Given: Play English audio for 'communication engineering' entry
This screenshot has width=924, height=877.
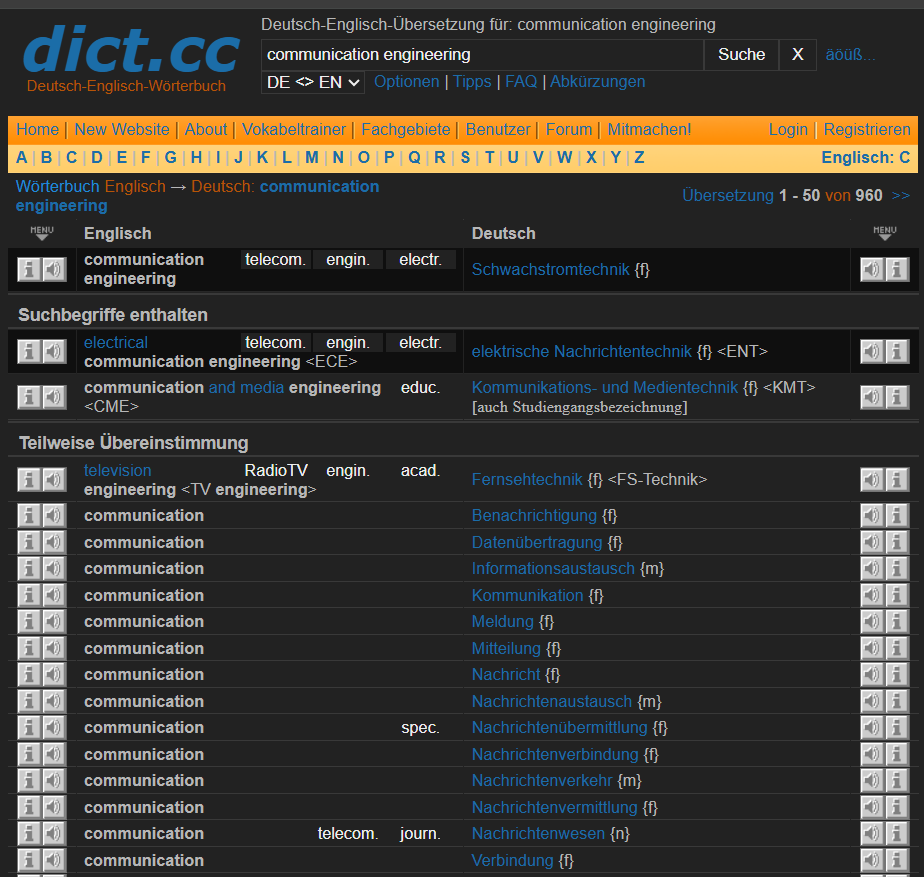Looking at the screenshot, I should click(54, 269).
